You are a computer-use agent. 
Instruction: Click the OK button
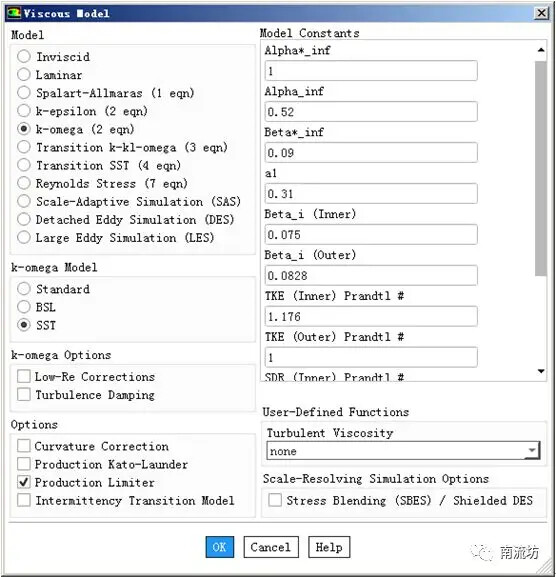pyautogui.click(x=220, y=547)
